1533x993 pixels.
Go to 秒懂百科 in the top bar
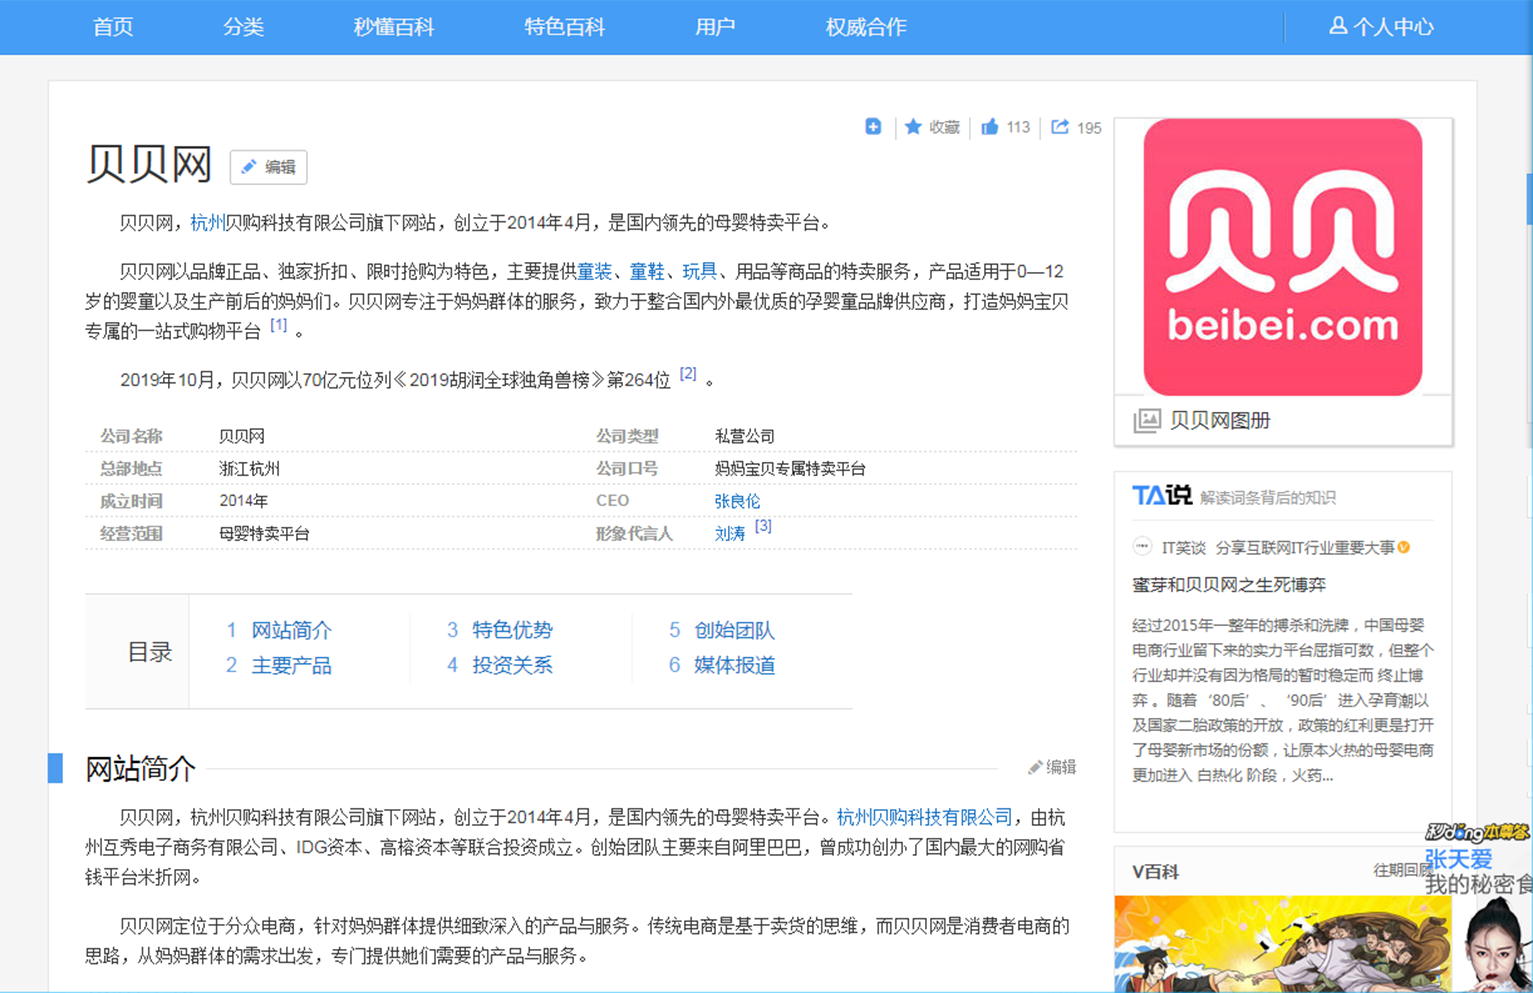tap(394, 27)
